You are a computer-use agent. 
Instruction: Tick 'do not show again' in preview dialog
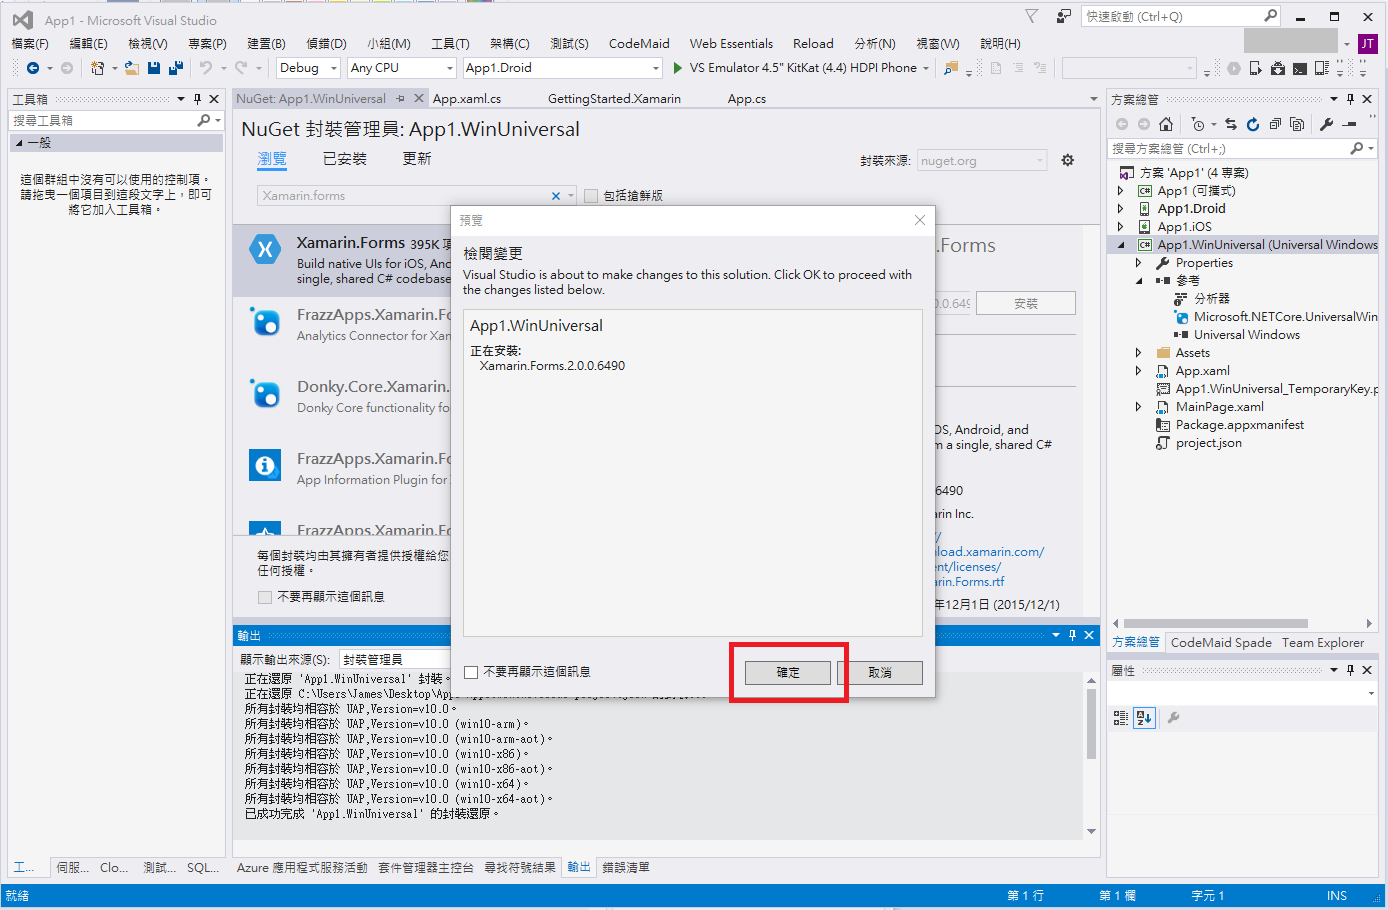pyautogui.click(x=472, y=672)
